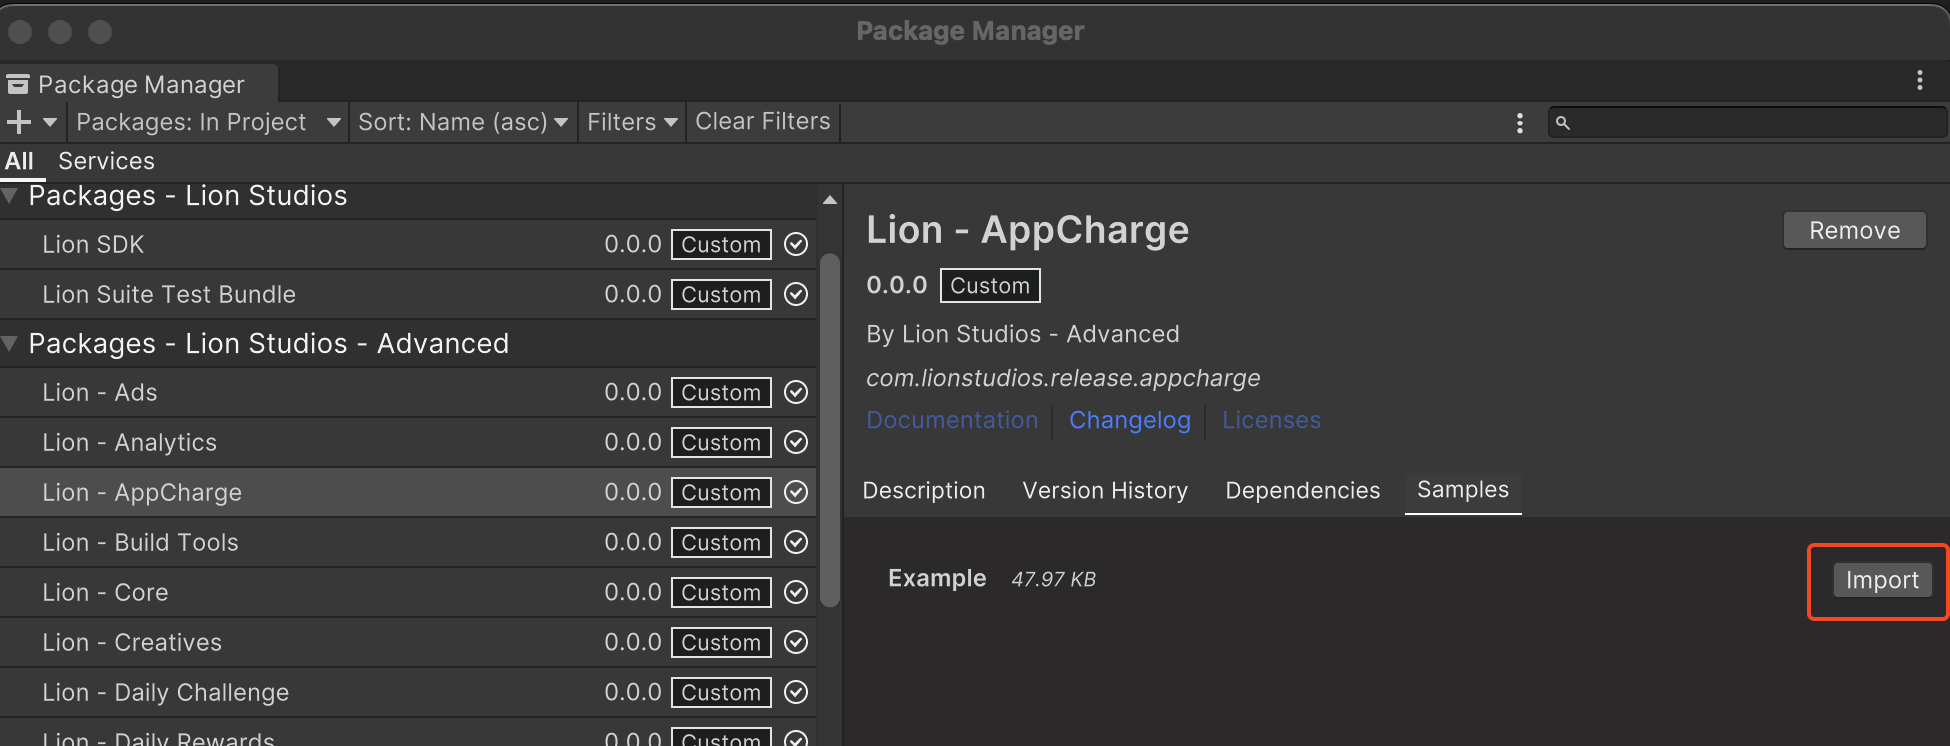Viewport: 1950px width, 746px height.
Task: Import the Example sample
Action: click(1881, 580)
